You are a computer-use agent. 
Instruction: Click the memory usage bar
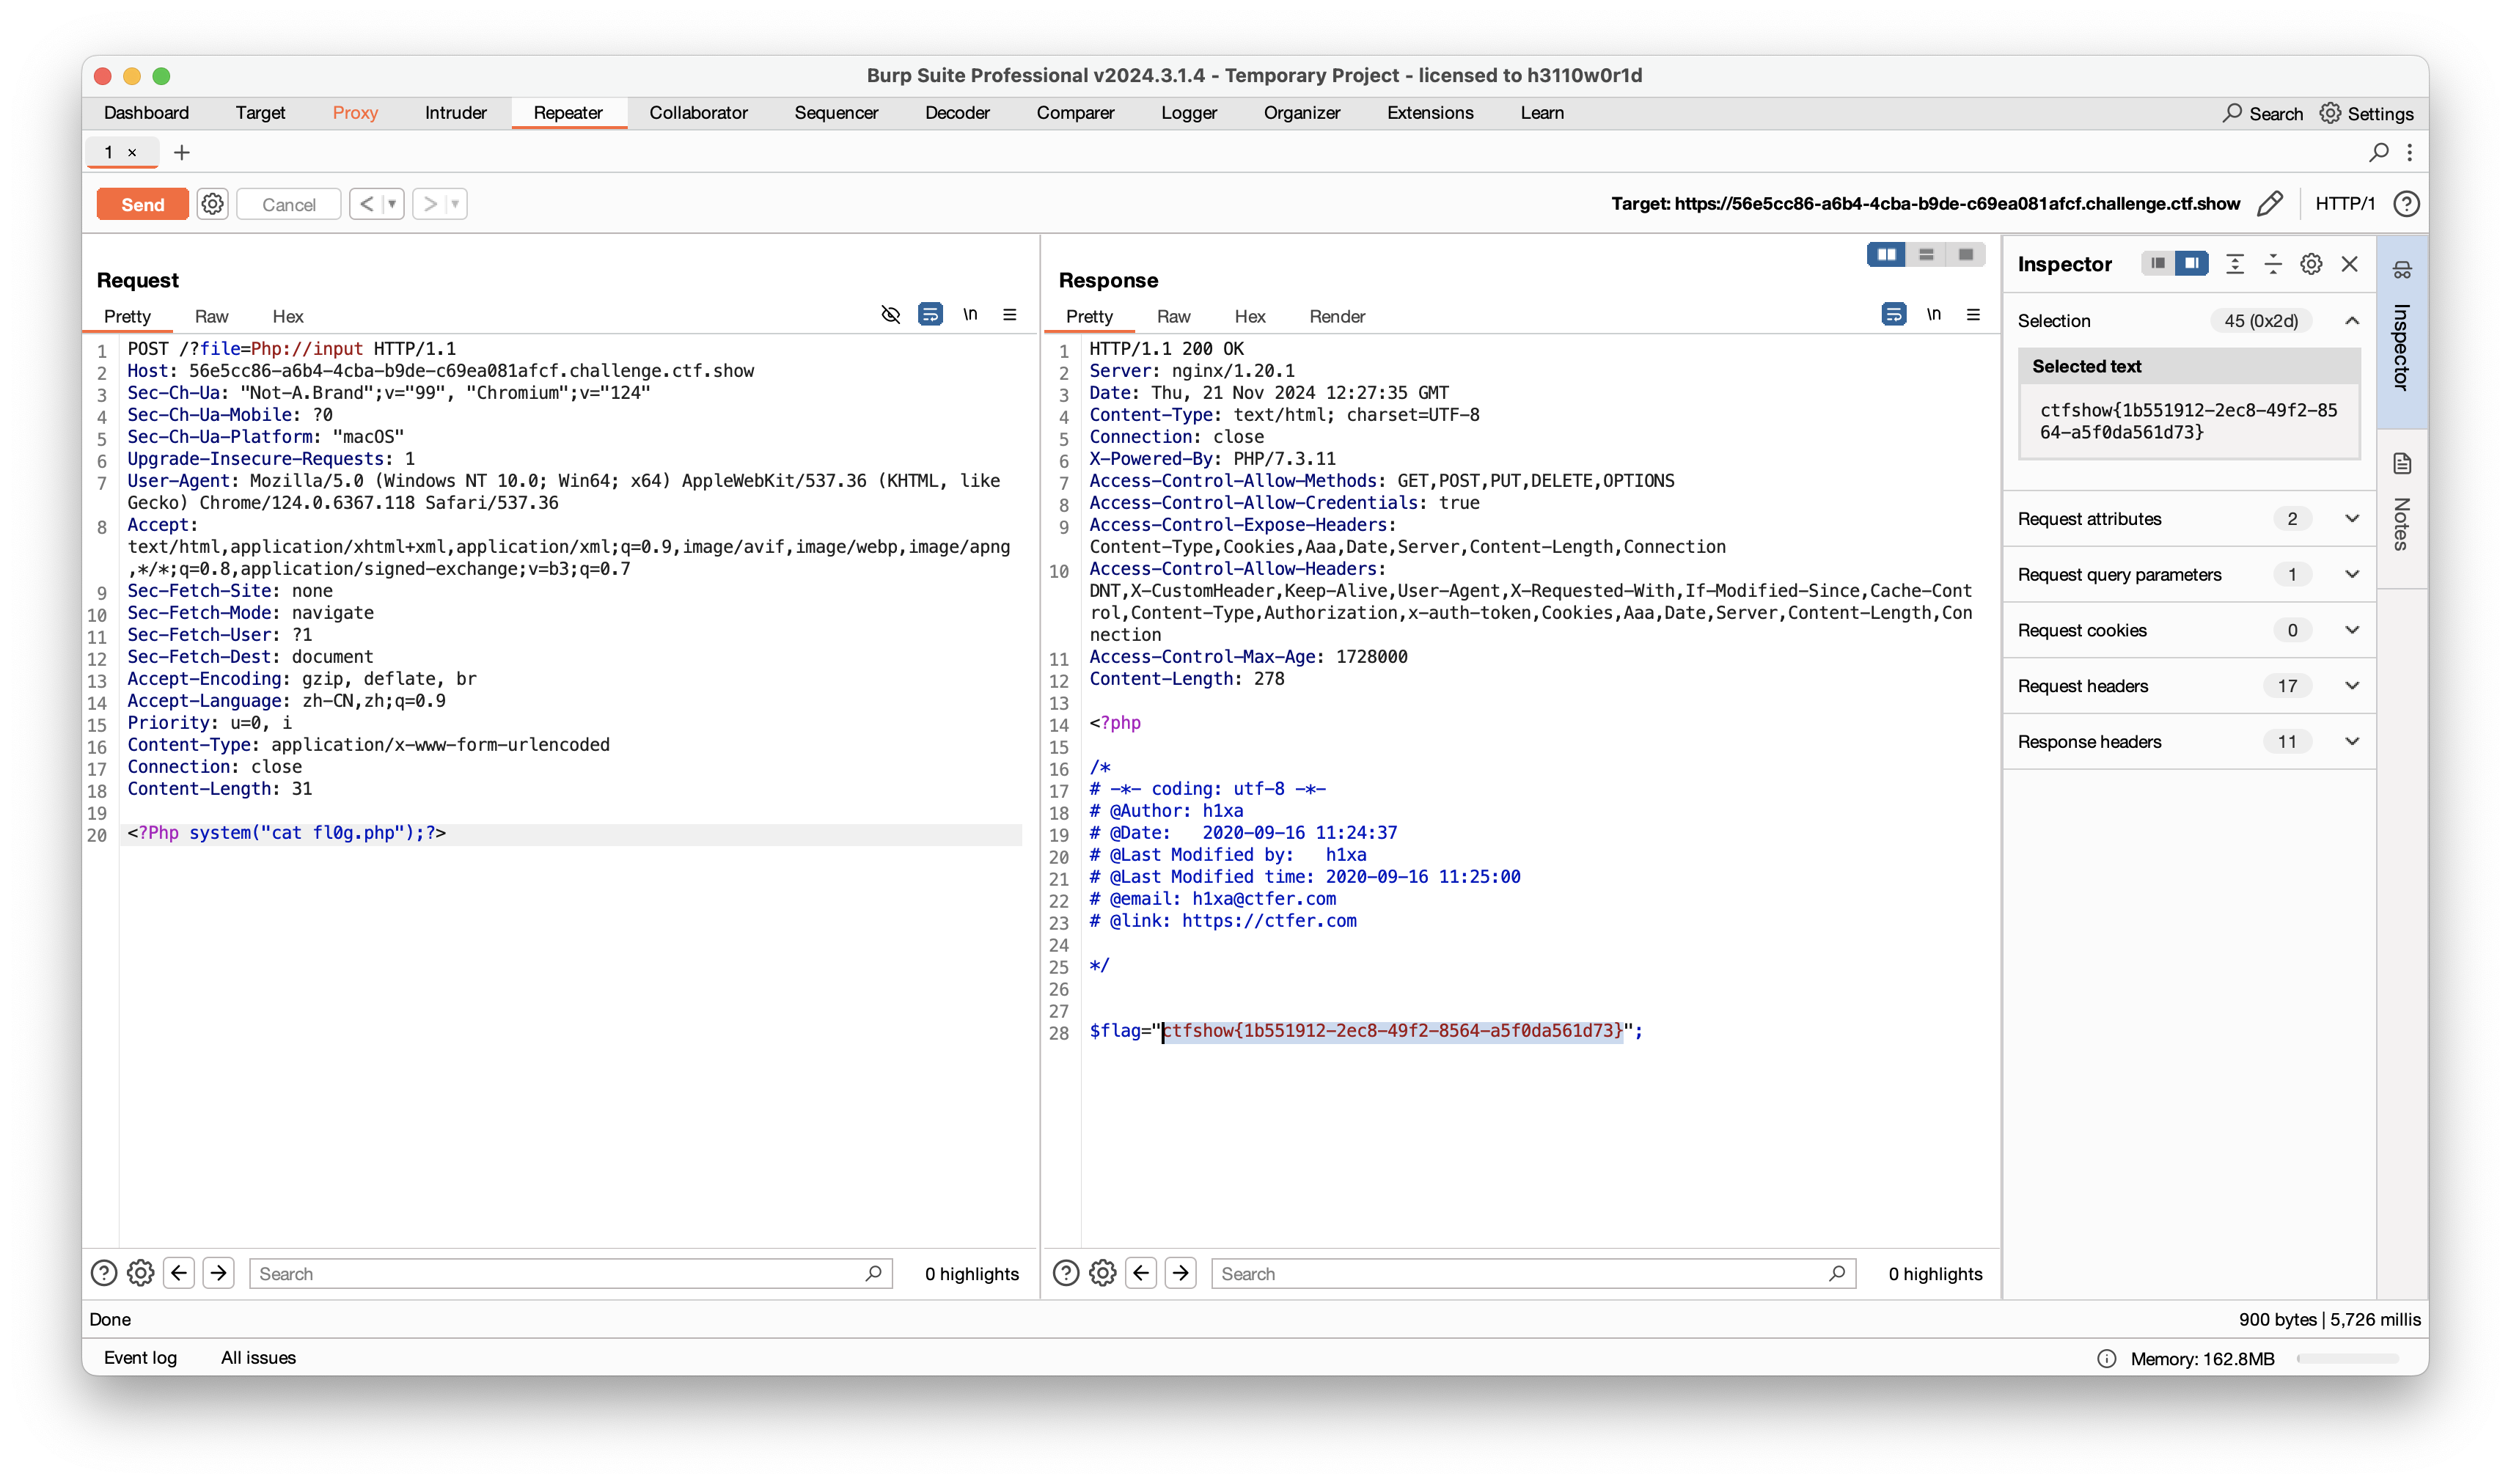click(2348, 1359)
